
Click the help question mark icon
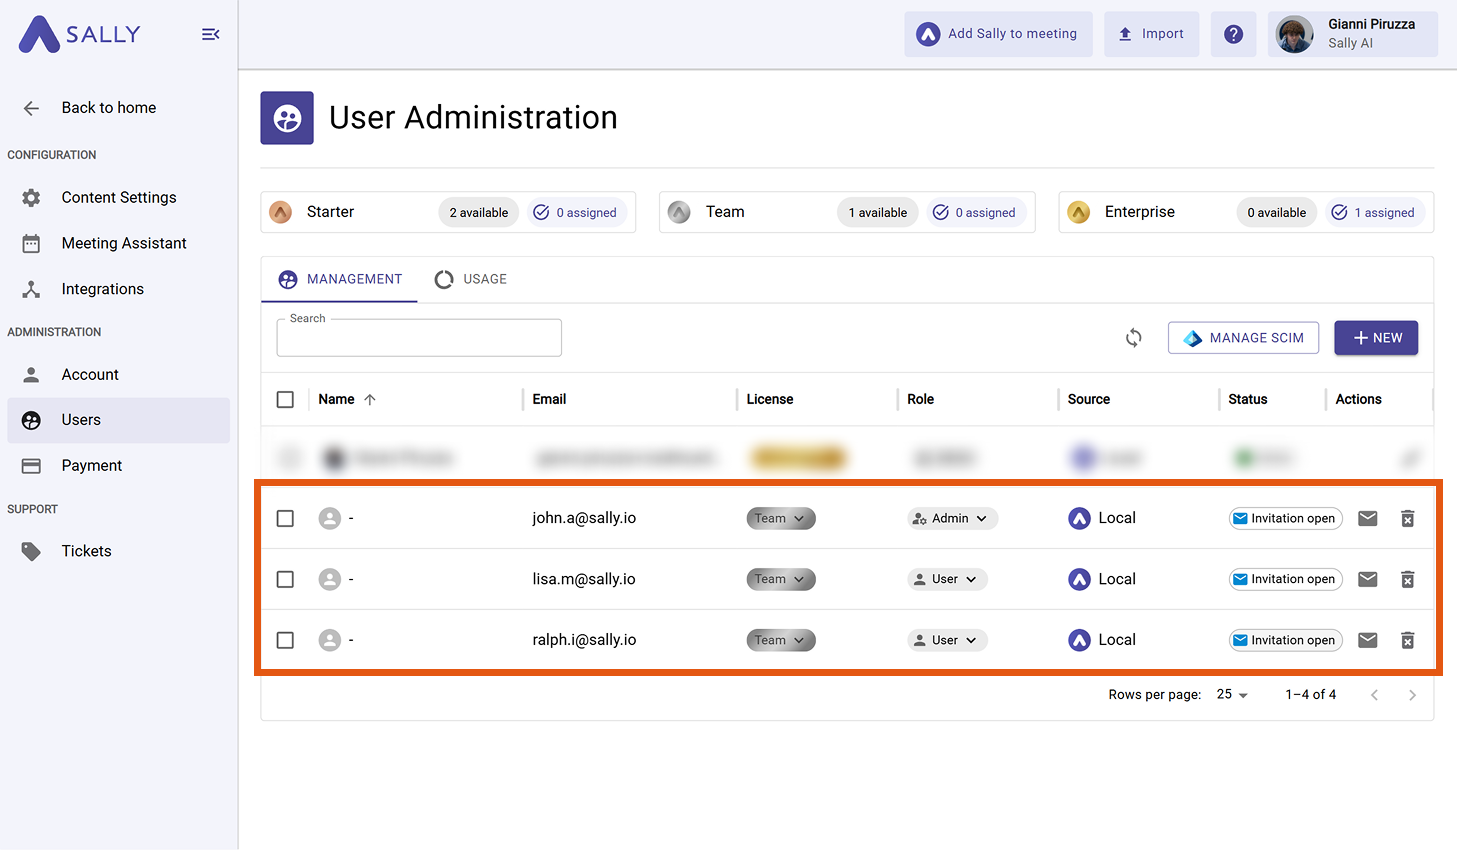(x=1233, y=34)
